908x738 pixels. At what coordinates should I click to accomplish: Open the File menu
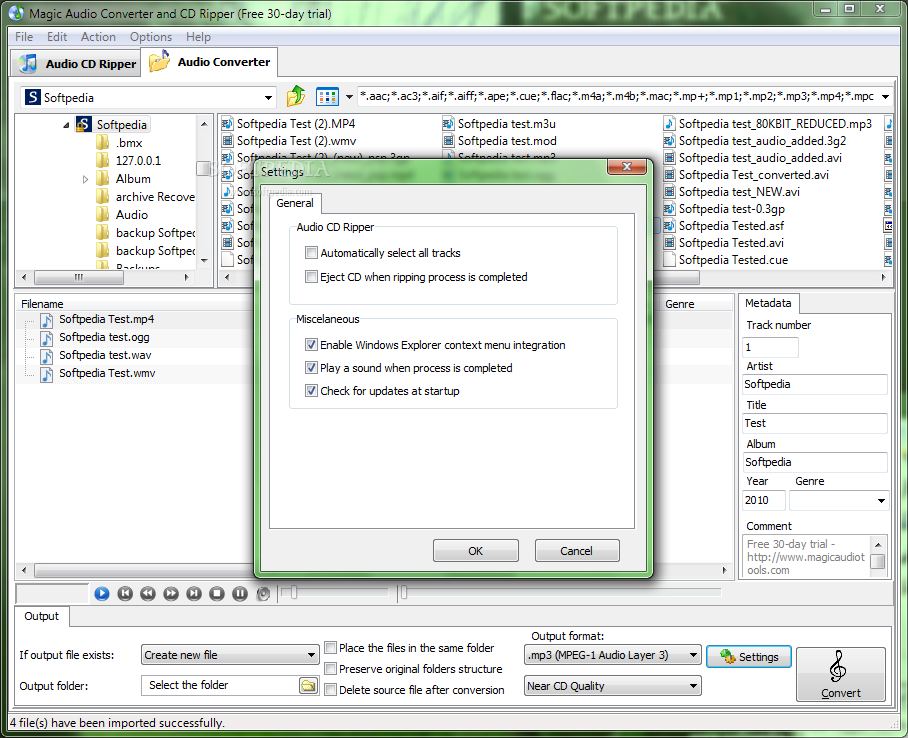(x=24, y=37)
